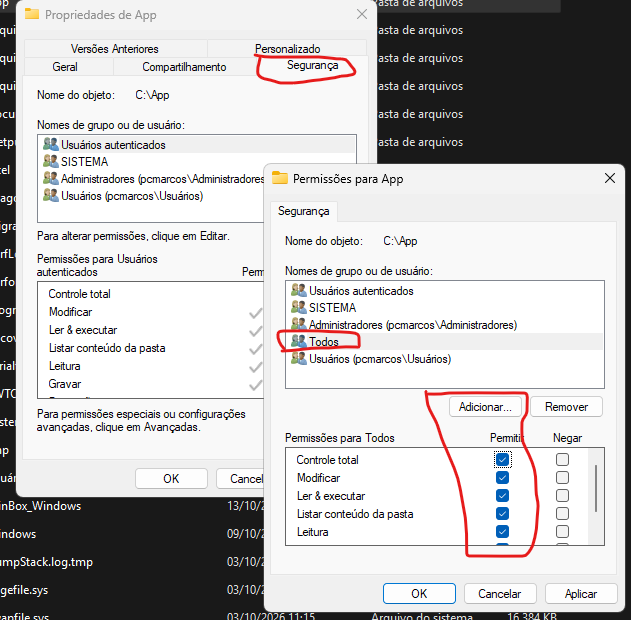The image size is (631, 620).
Task: Toggle Permitir for Listar conteúdo da pasta
Action: coord(503,514)
